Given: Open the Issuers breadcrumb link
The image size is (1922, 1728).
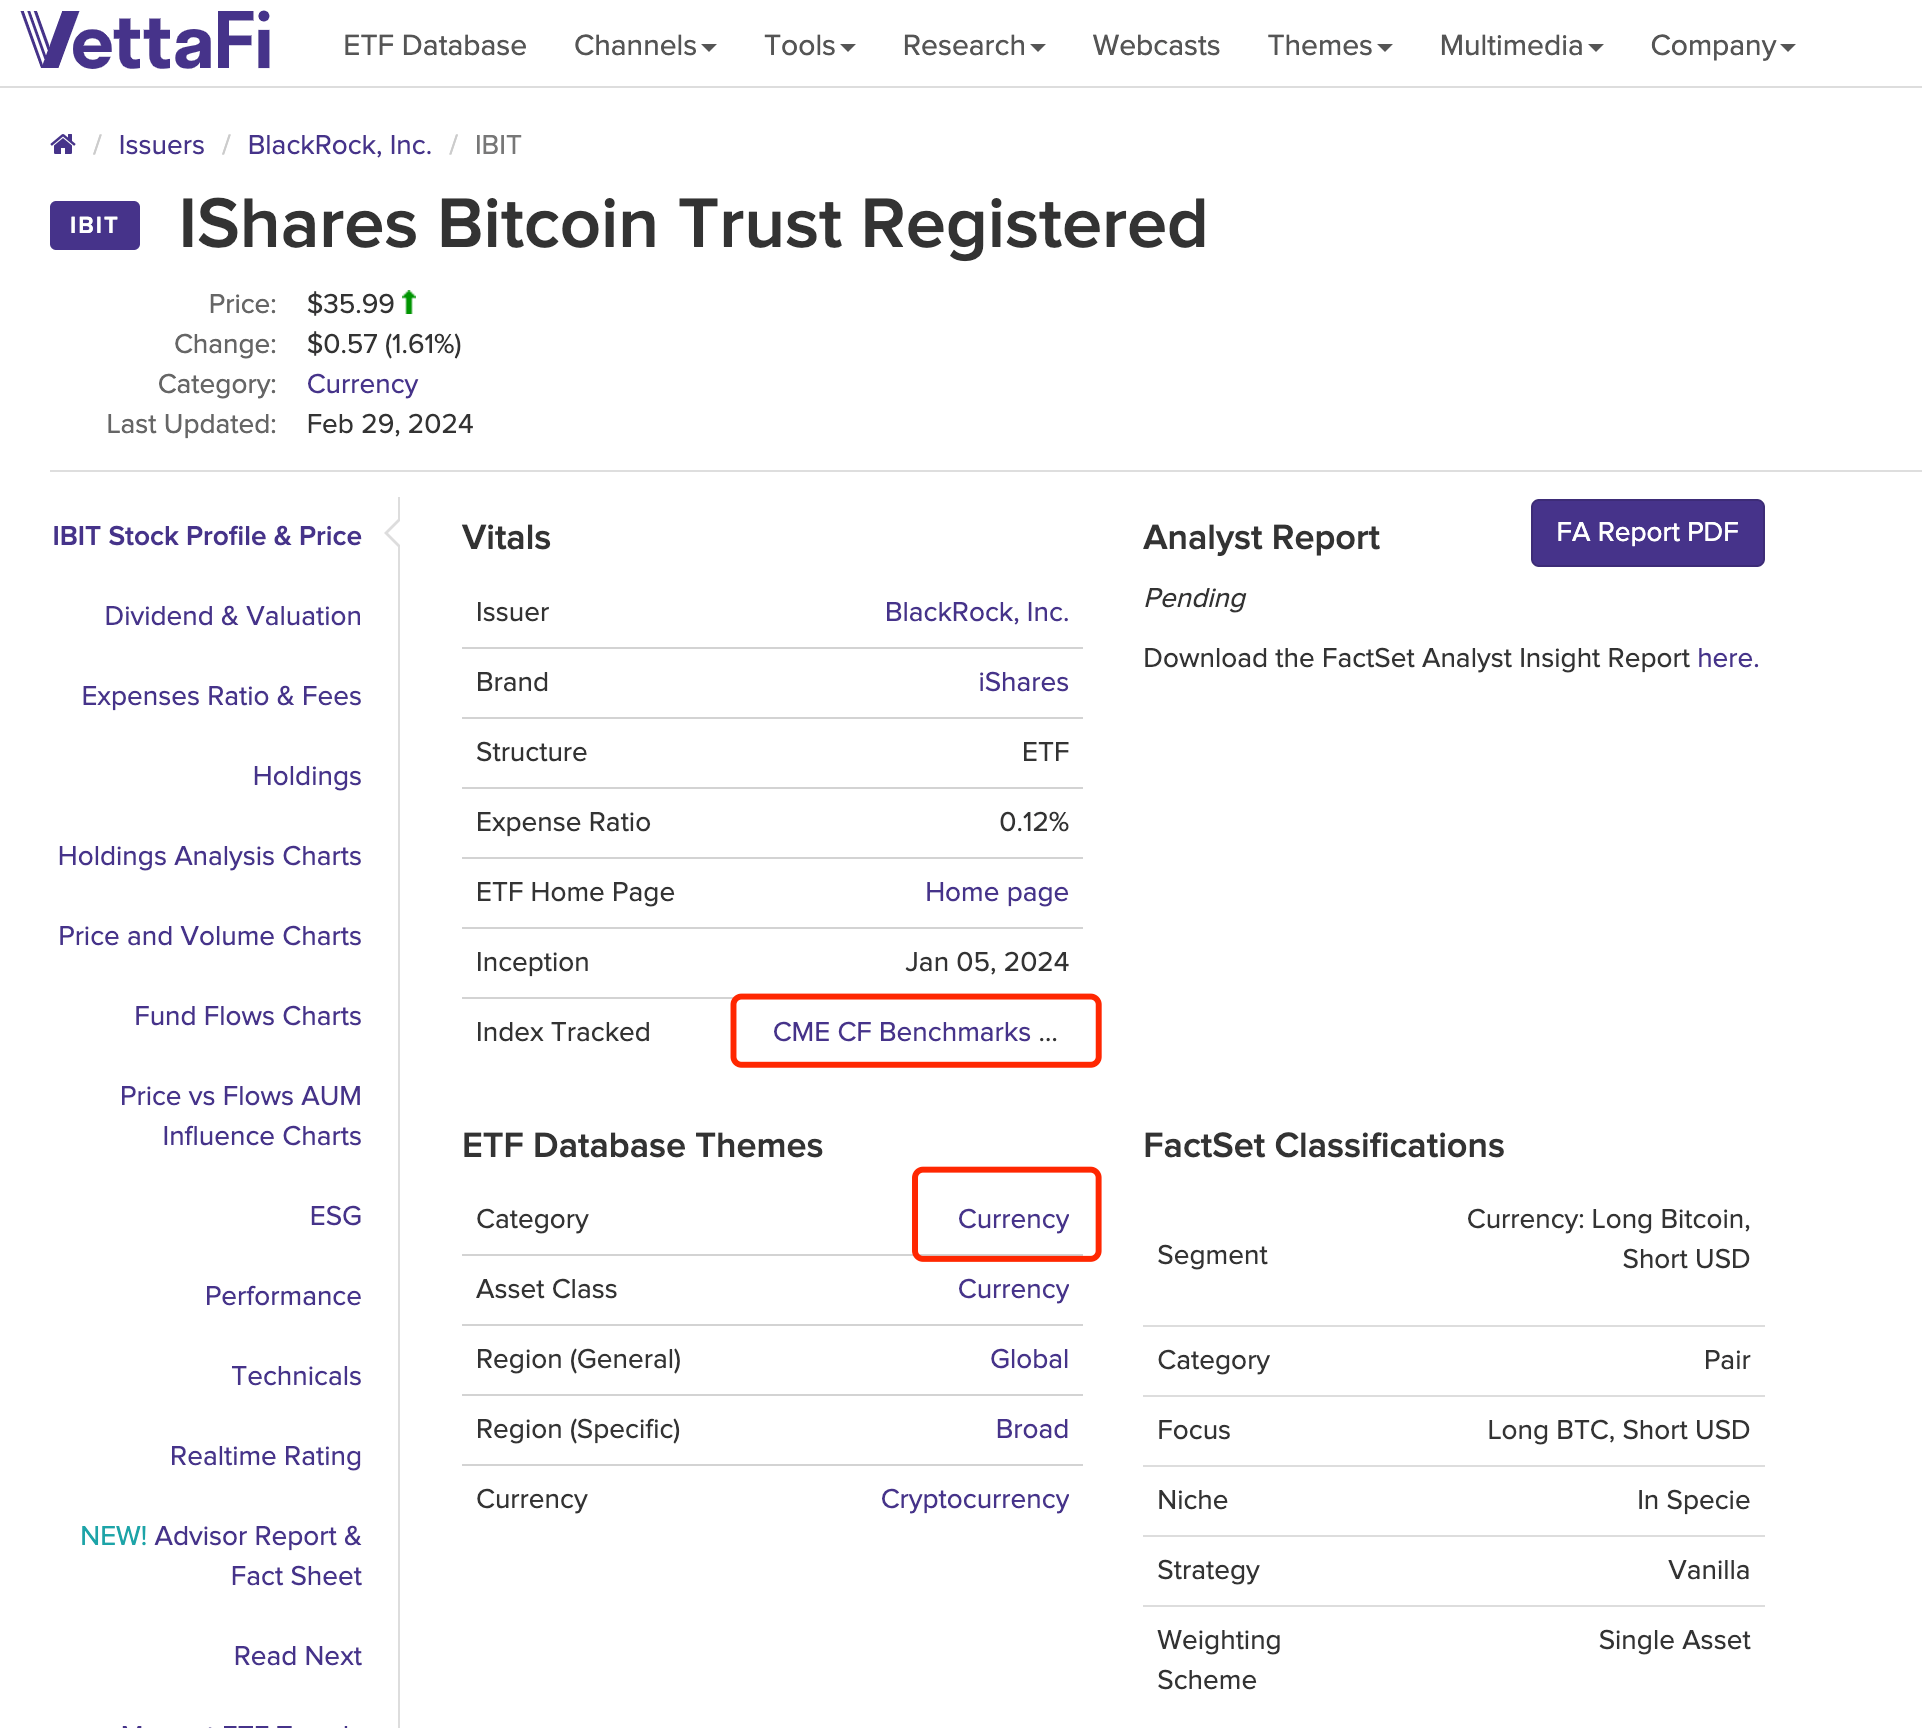Looking at the screenshot, I should (x=161, y=145).
